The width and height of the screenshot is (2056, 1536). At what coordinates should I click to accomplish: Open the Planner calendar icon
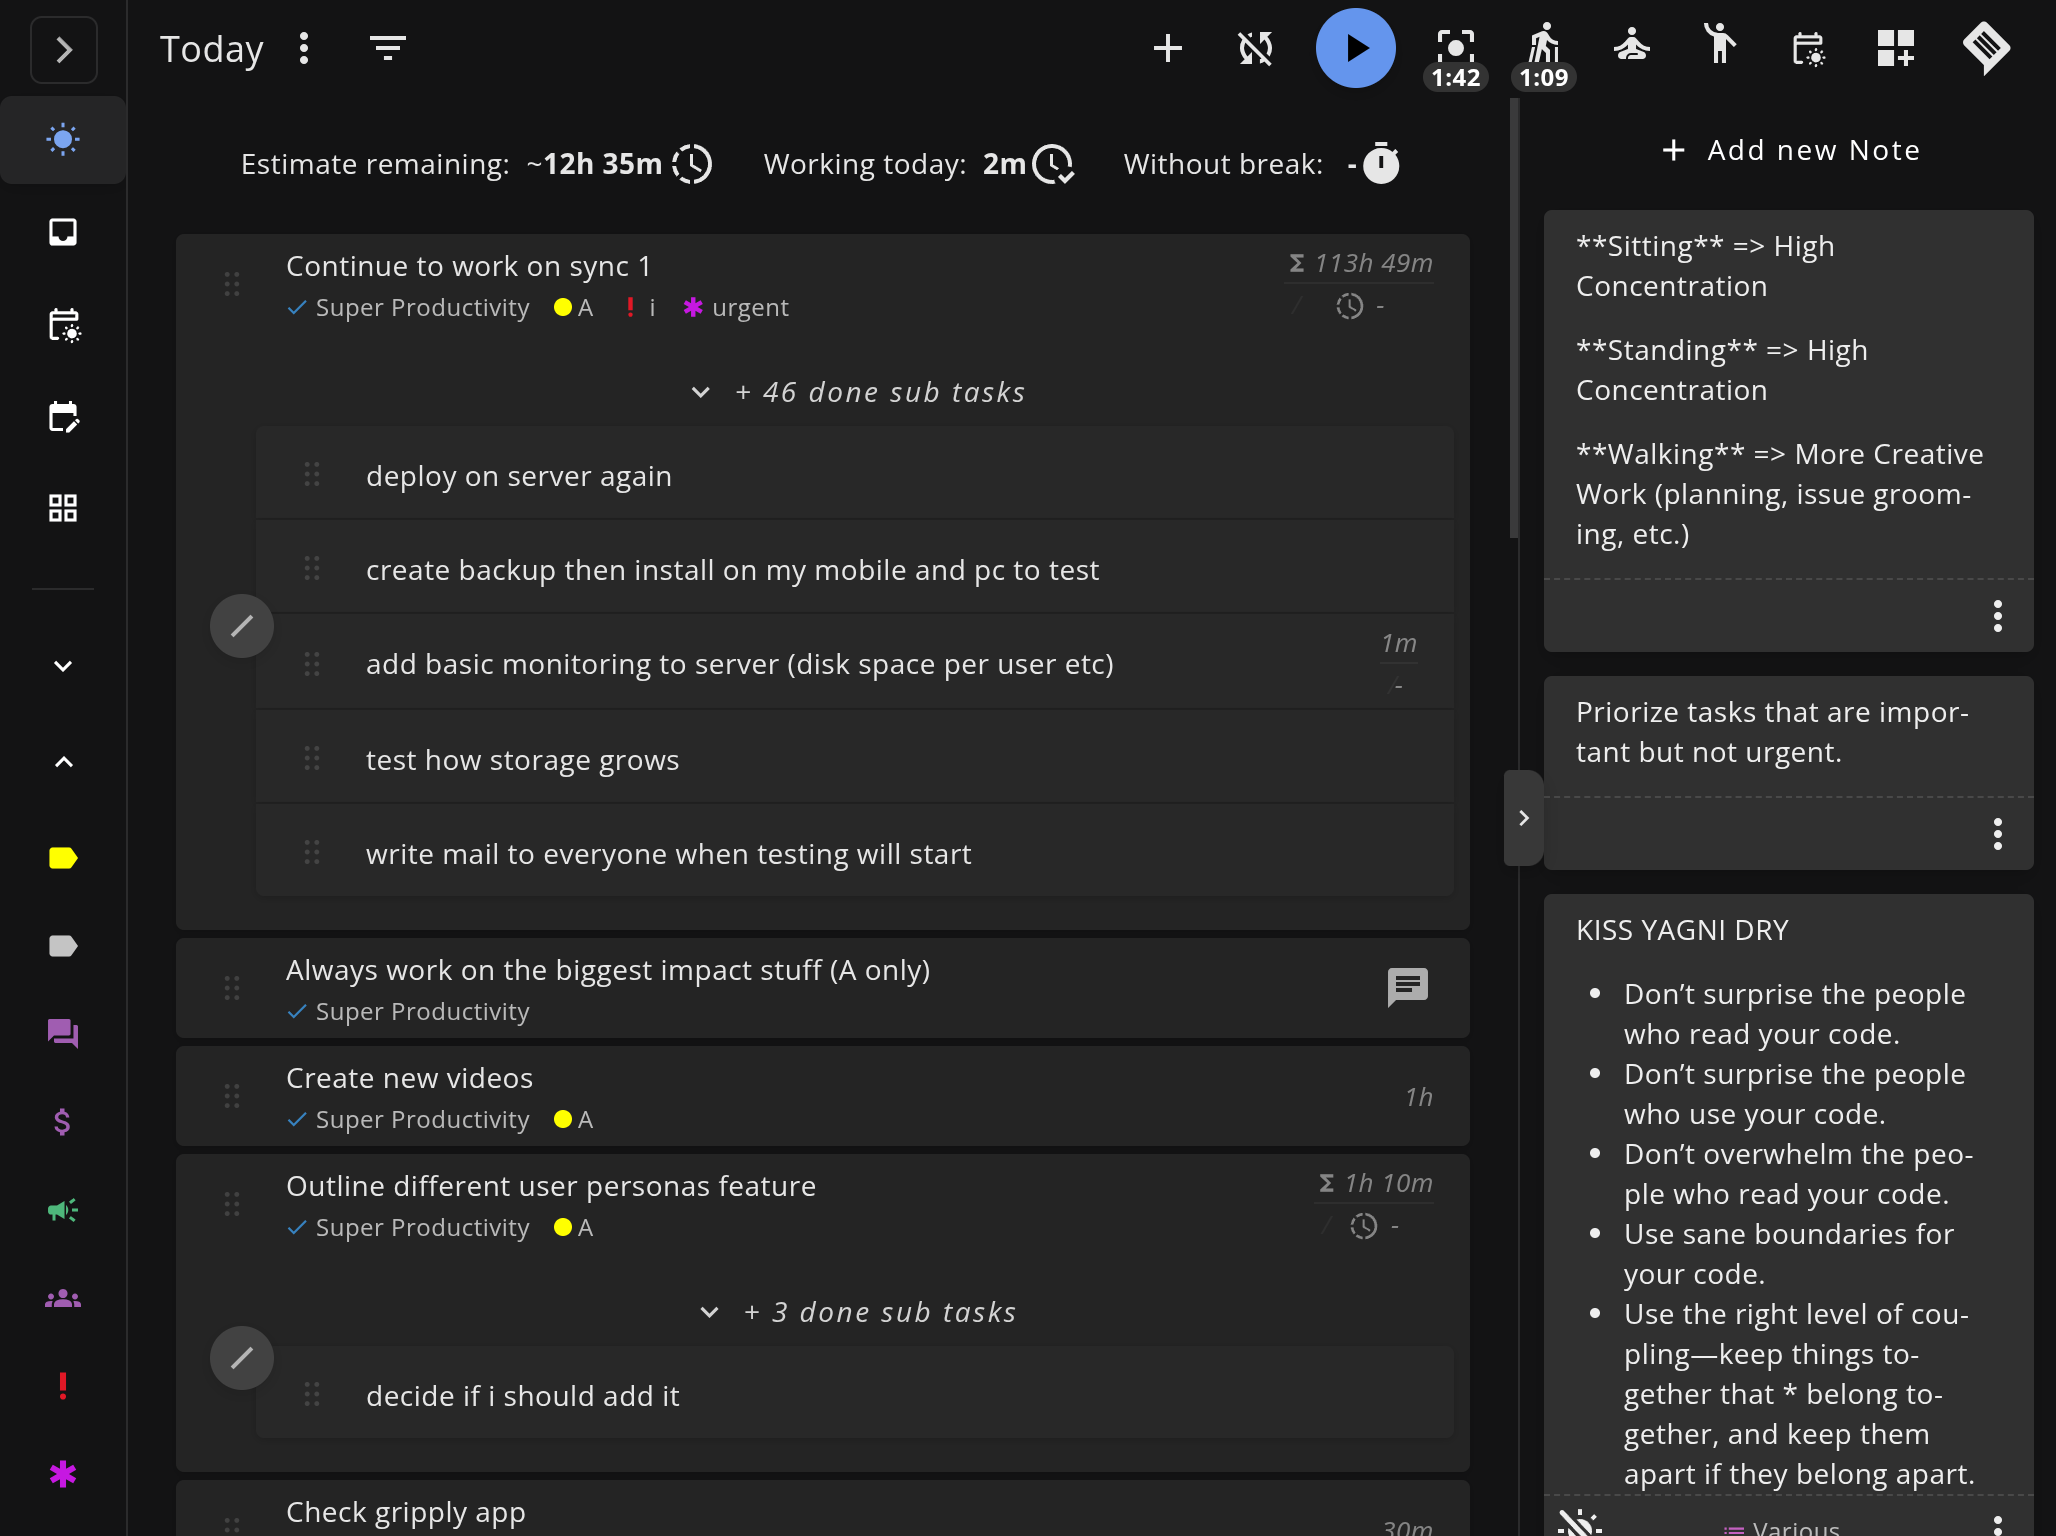[63, 417]
